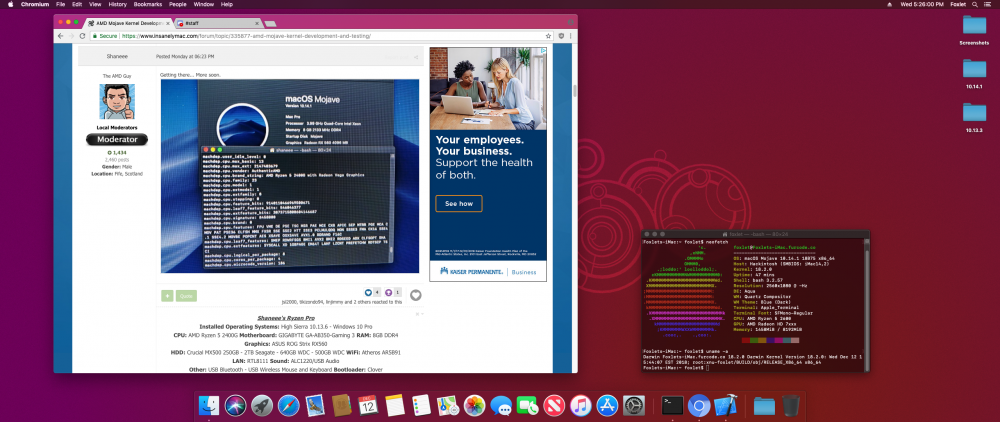Open News icon in dock
Viewport: 1000px width, 422px height.
click(554, 405)
